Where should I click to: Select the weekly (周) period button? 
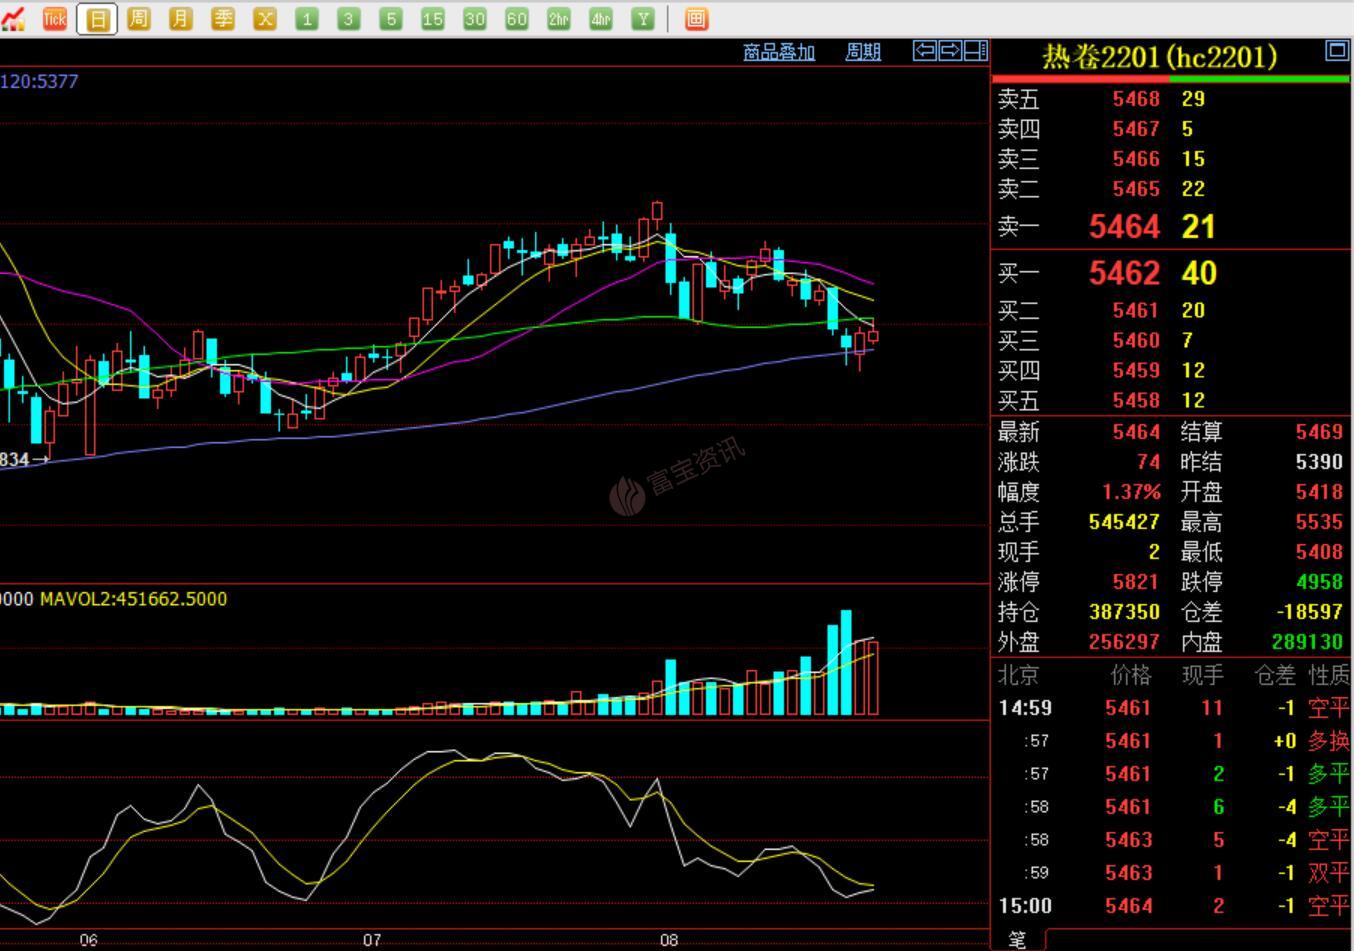click(x=139, y=18)
